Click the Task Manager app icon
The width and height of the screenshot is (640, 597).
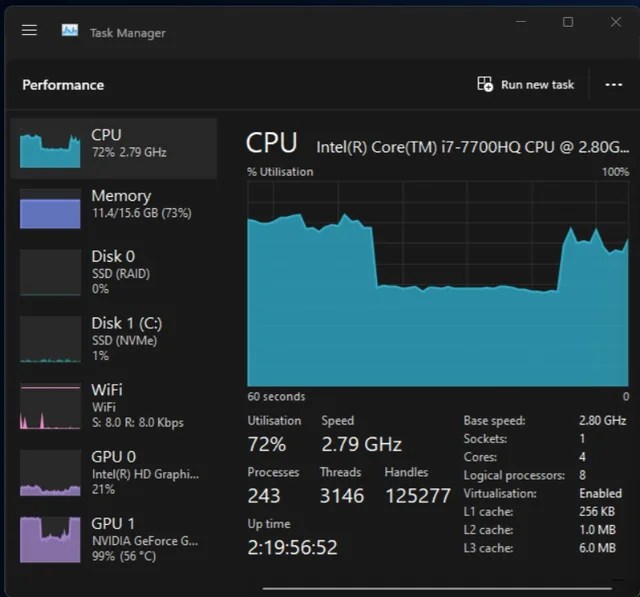point(70,30)
